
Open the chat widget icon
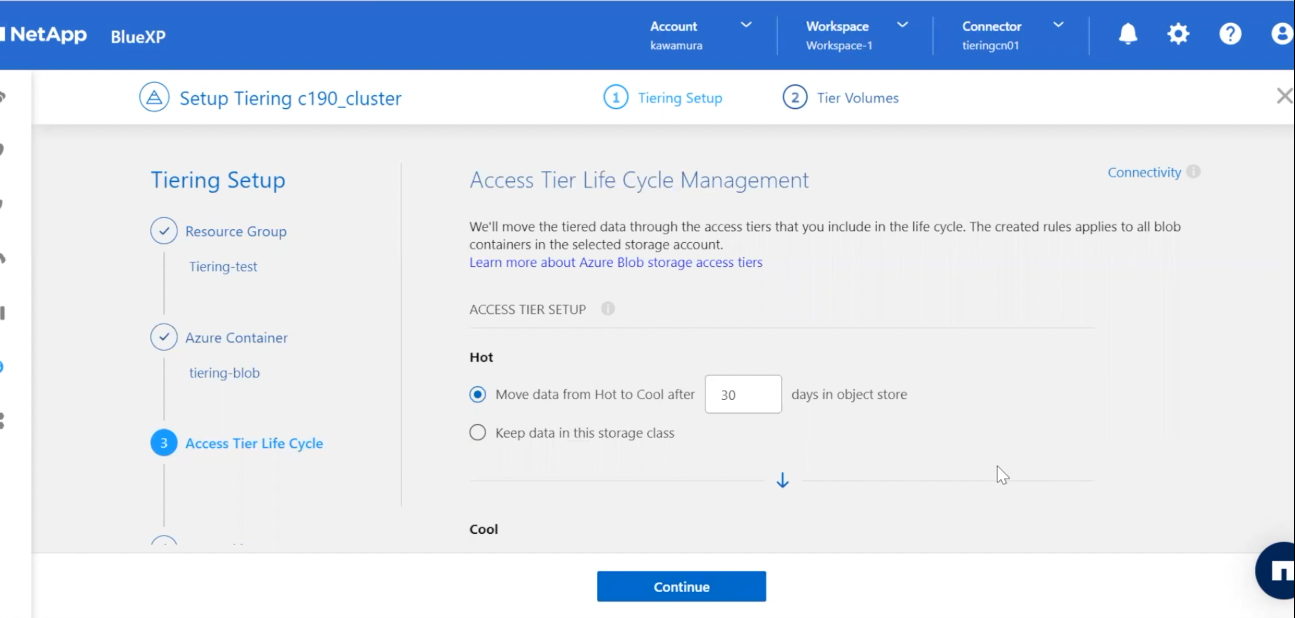click(x=1278, y=571)
